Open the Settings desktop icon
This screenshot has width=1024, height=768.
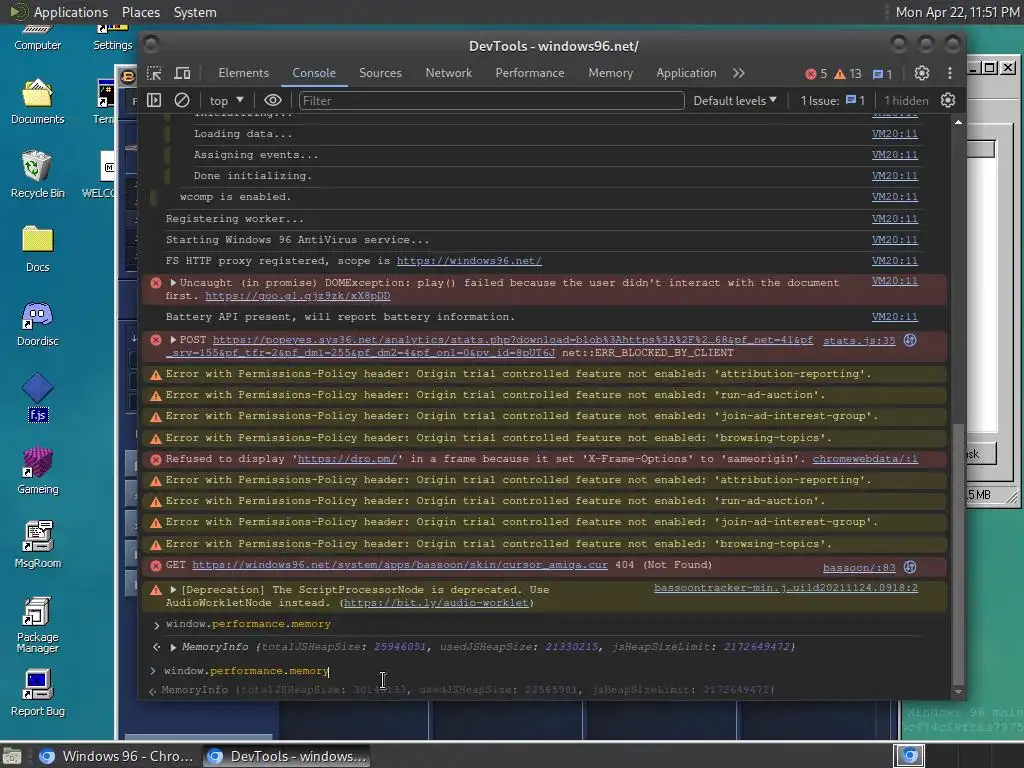click(112, 38)
